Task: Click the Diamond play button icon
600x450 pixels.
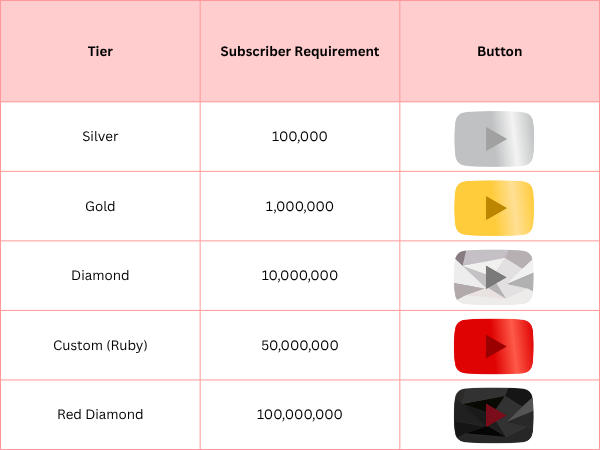Action: 494,277
